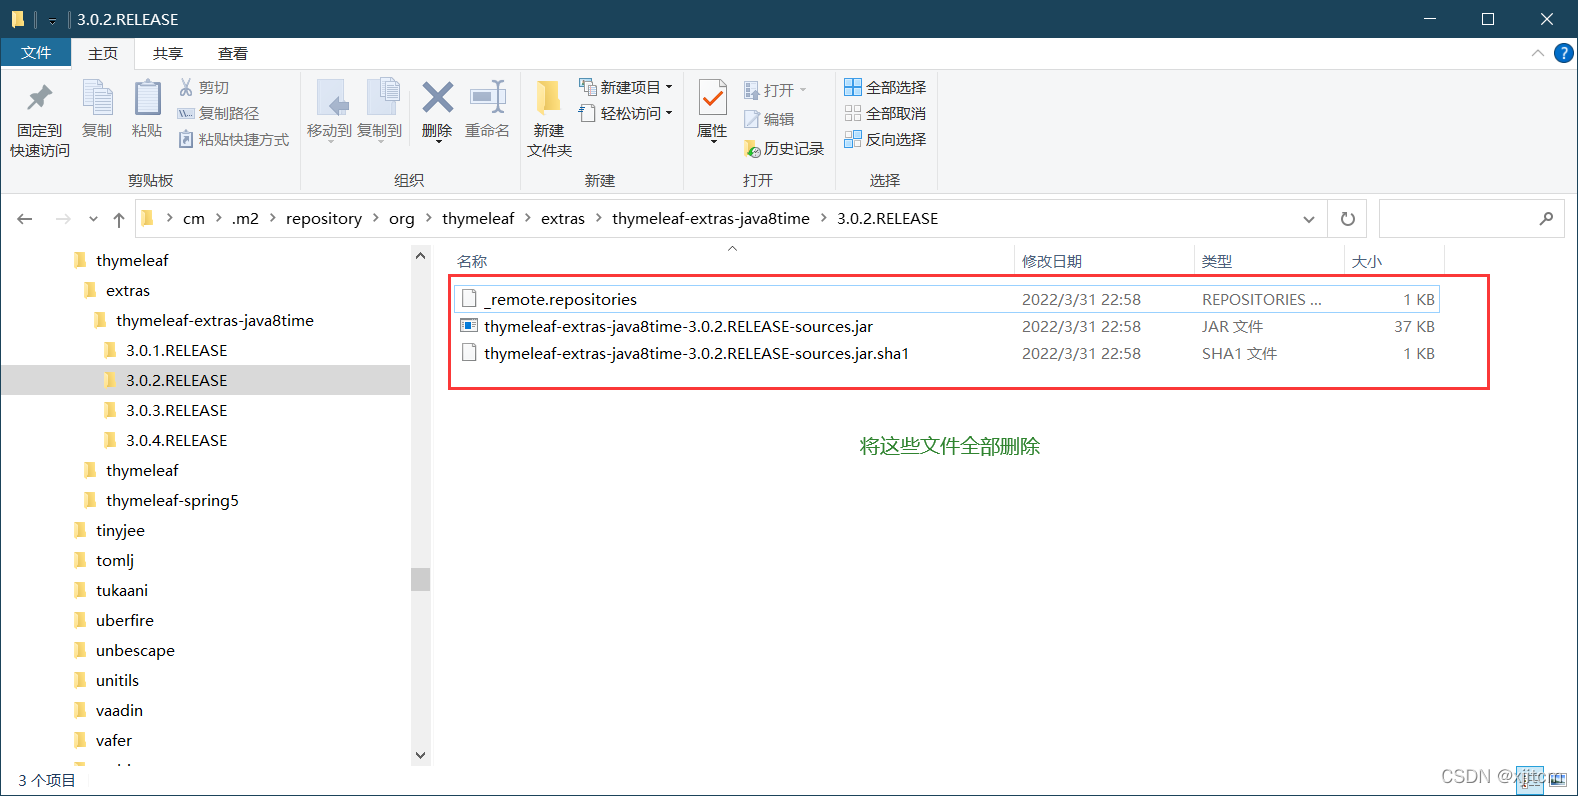The width and height of the screenshot is (1578, 796).
Task: Navigate back with the left arrow
Action: 25,219
